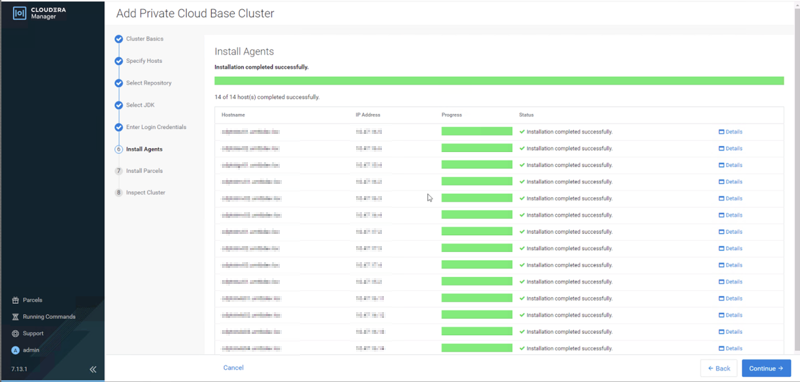Image resolution: width=800 pixels, height=382 pixels.
Task: Go to the Specify Hosts step
Action: (x=139, y=61)
